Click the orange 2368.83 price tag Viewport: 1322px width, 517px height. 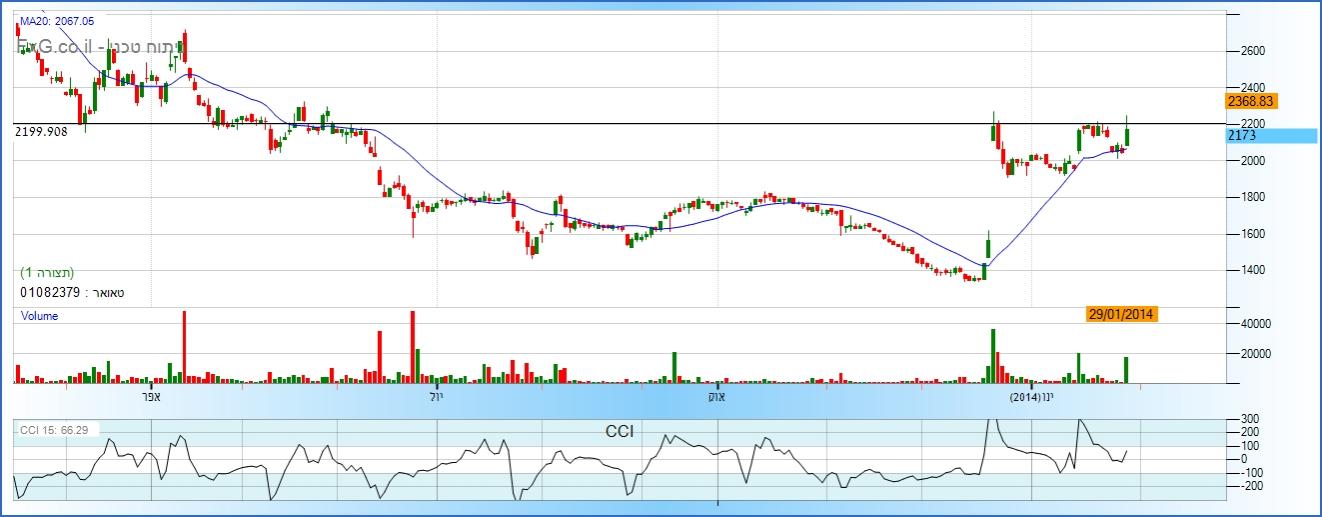point(1253,101)
